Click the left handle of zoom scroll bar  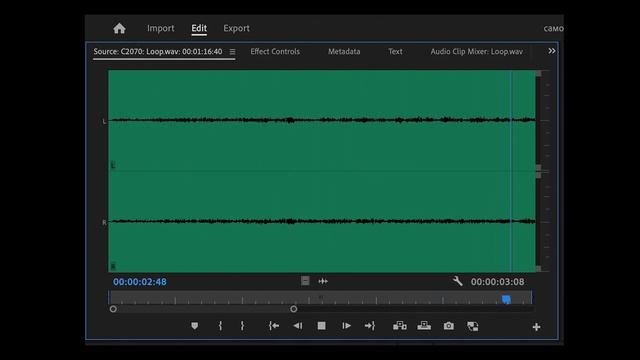tap(113, 309)
